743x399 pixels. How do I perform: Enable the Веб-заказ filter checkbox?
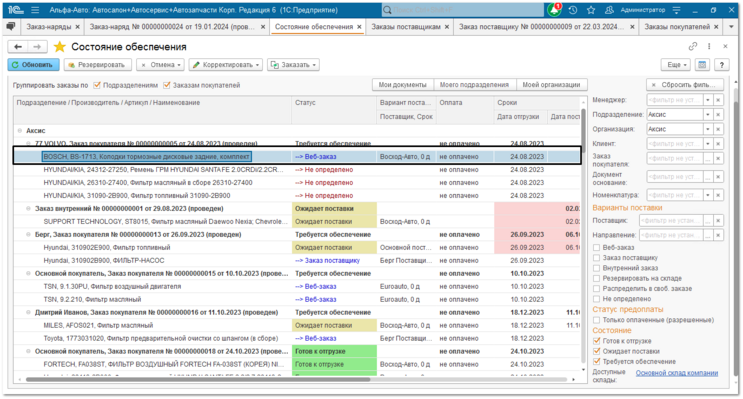[x=597, y=247]
